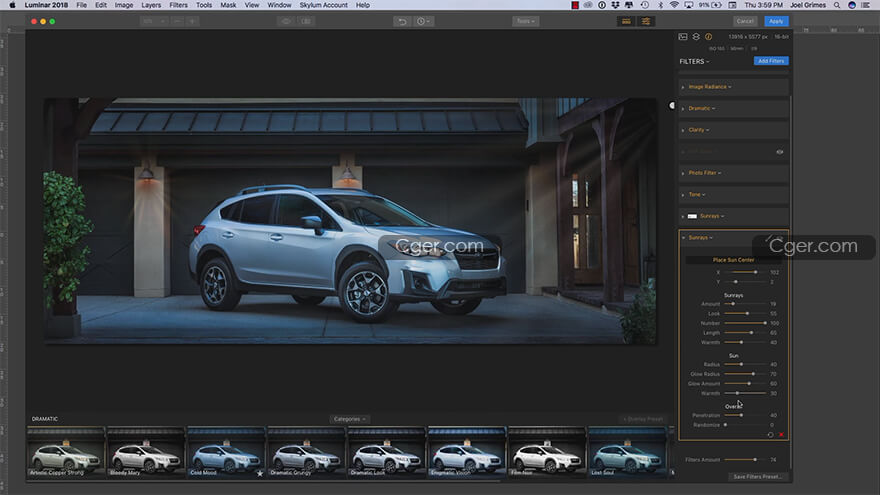880x495 pixels.
Task: Click the compare view icon in toolbar
Action: tap(306, 21)
